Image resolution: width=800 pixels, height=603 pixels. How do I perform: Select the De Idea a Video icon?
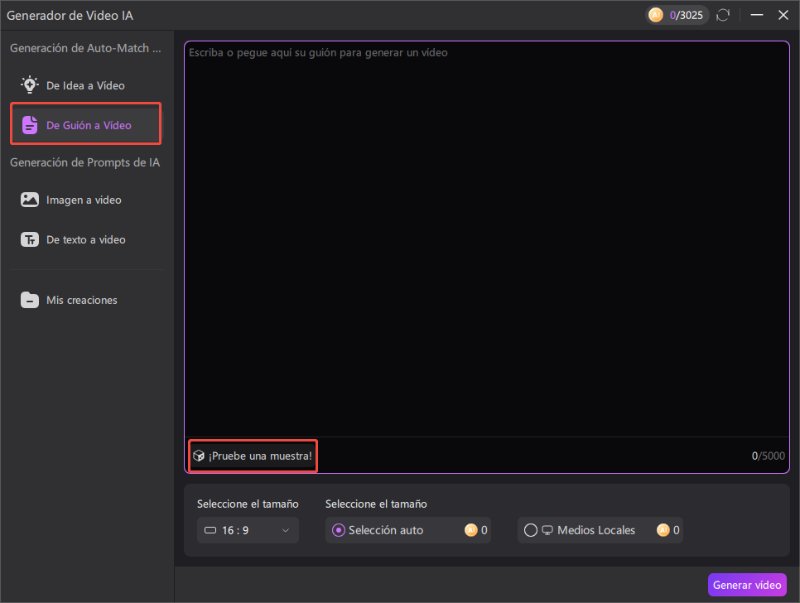click(x=29, y=85)
